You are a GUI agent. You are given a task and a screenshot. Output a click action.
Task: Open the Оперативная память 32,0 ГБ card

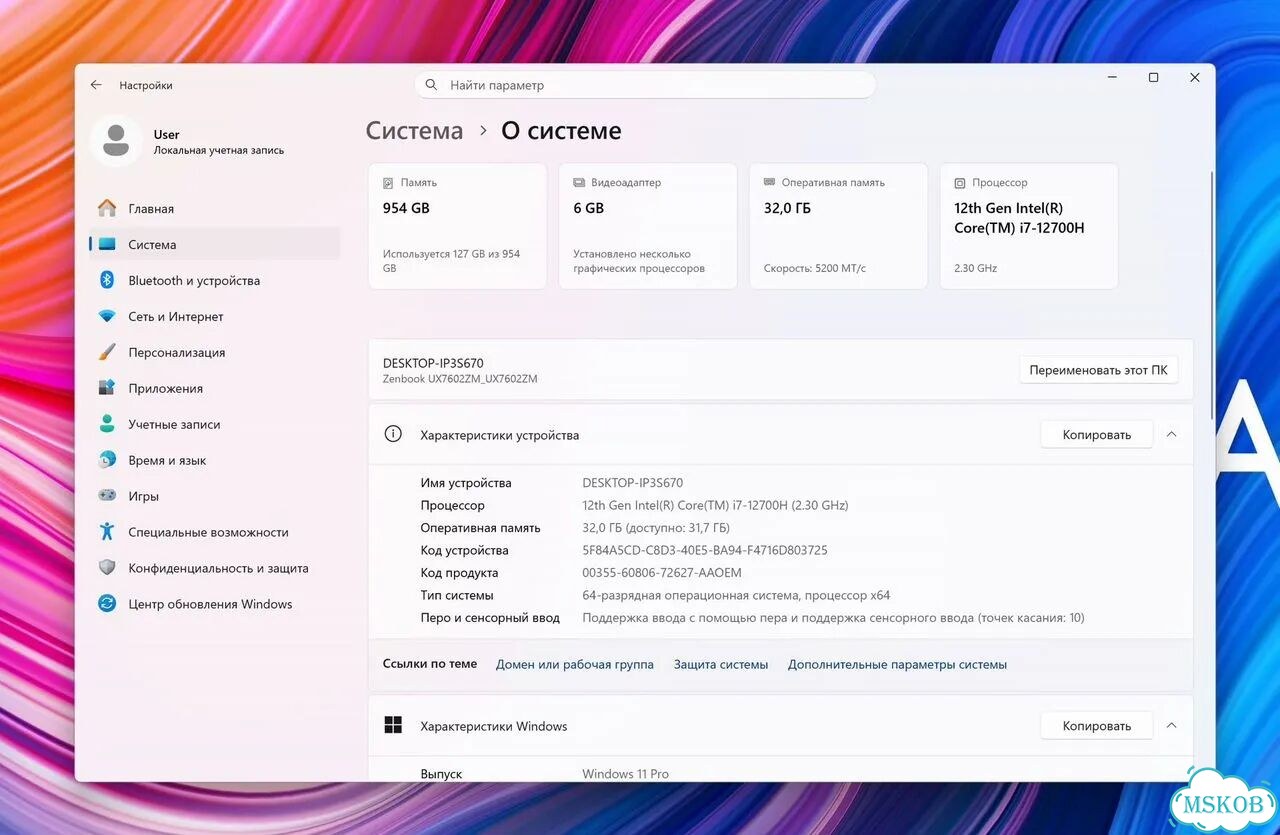click(838, 226)
